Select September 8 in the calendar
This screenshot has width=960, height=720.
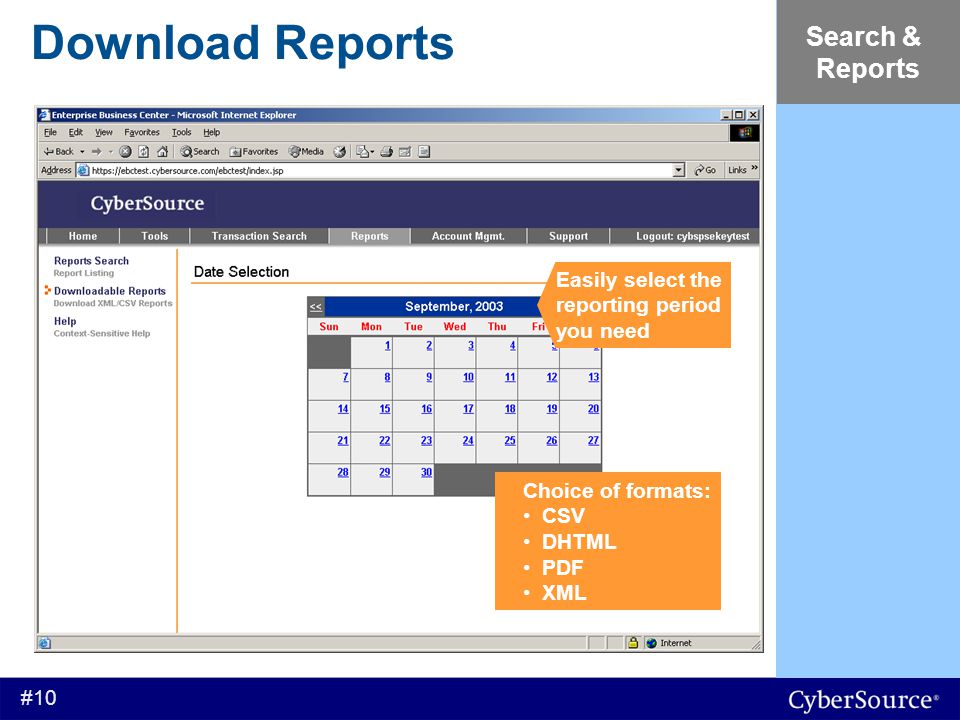point(388,377)
